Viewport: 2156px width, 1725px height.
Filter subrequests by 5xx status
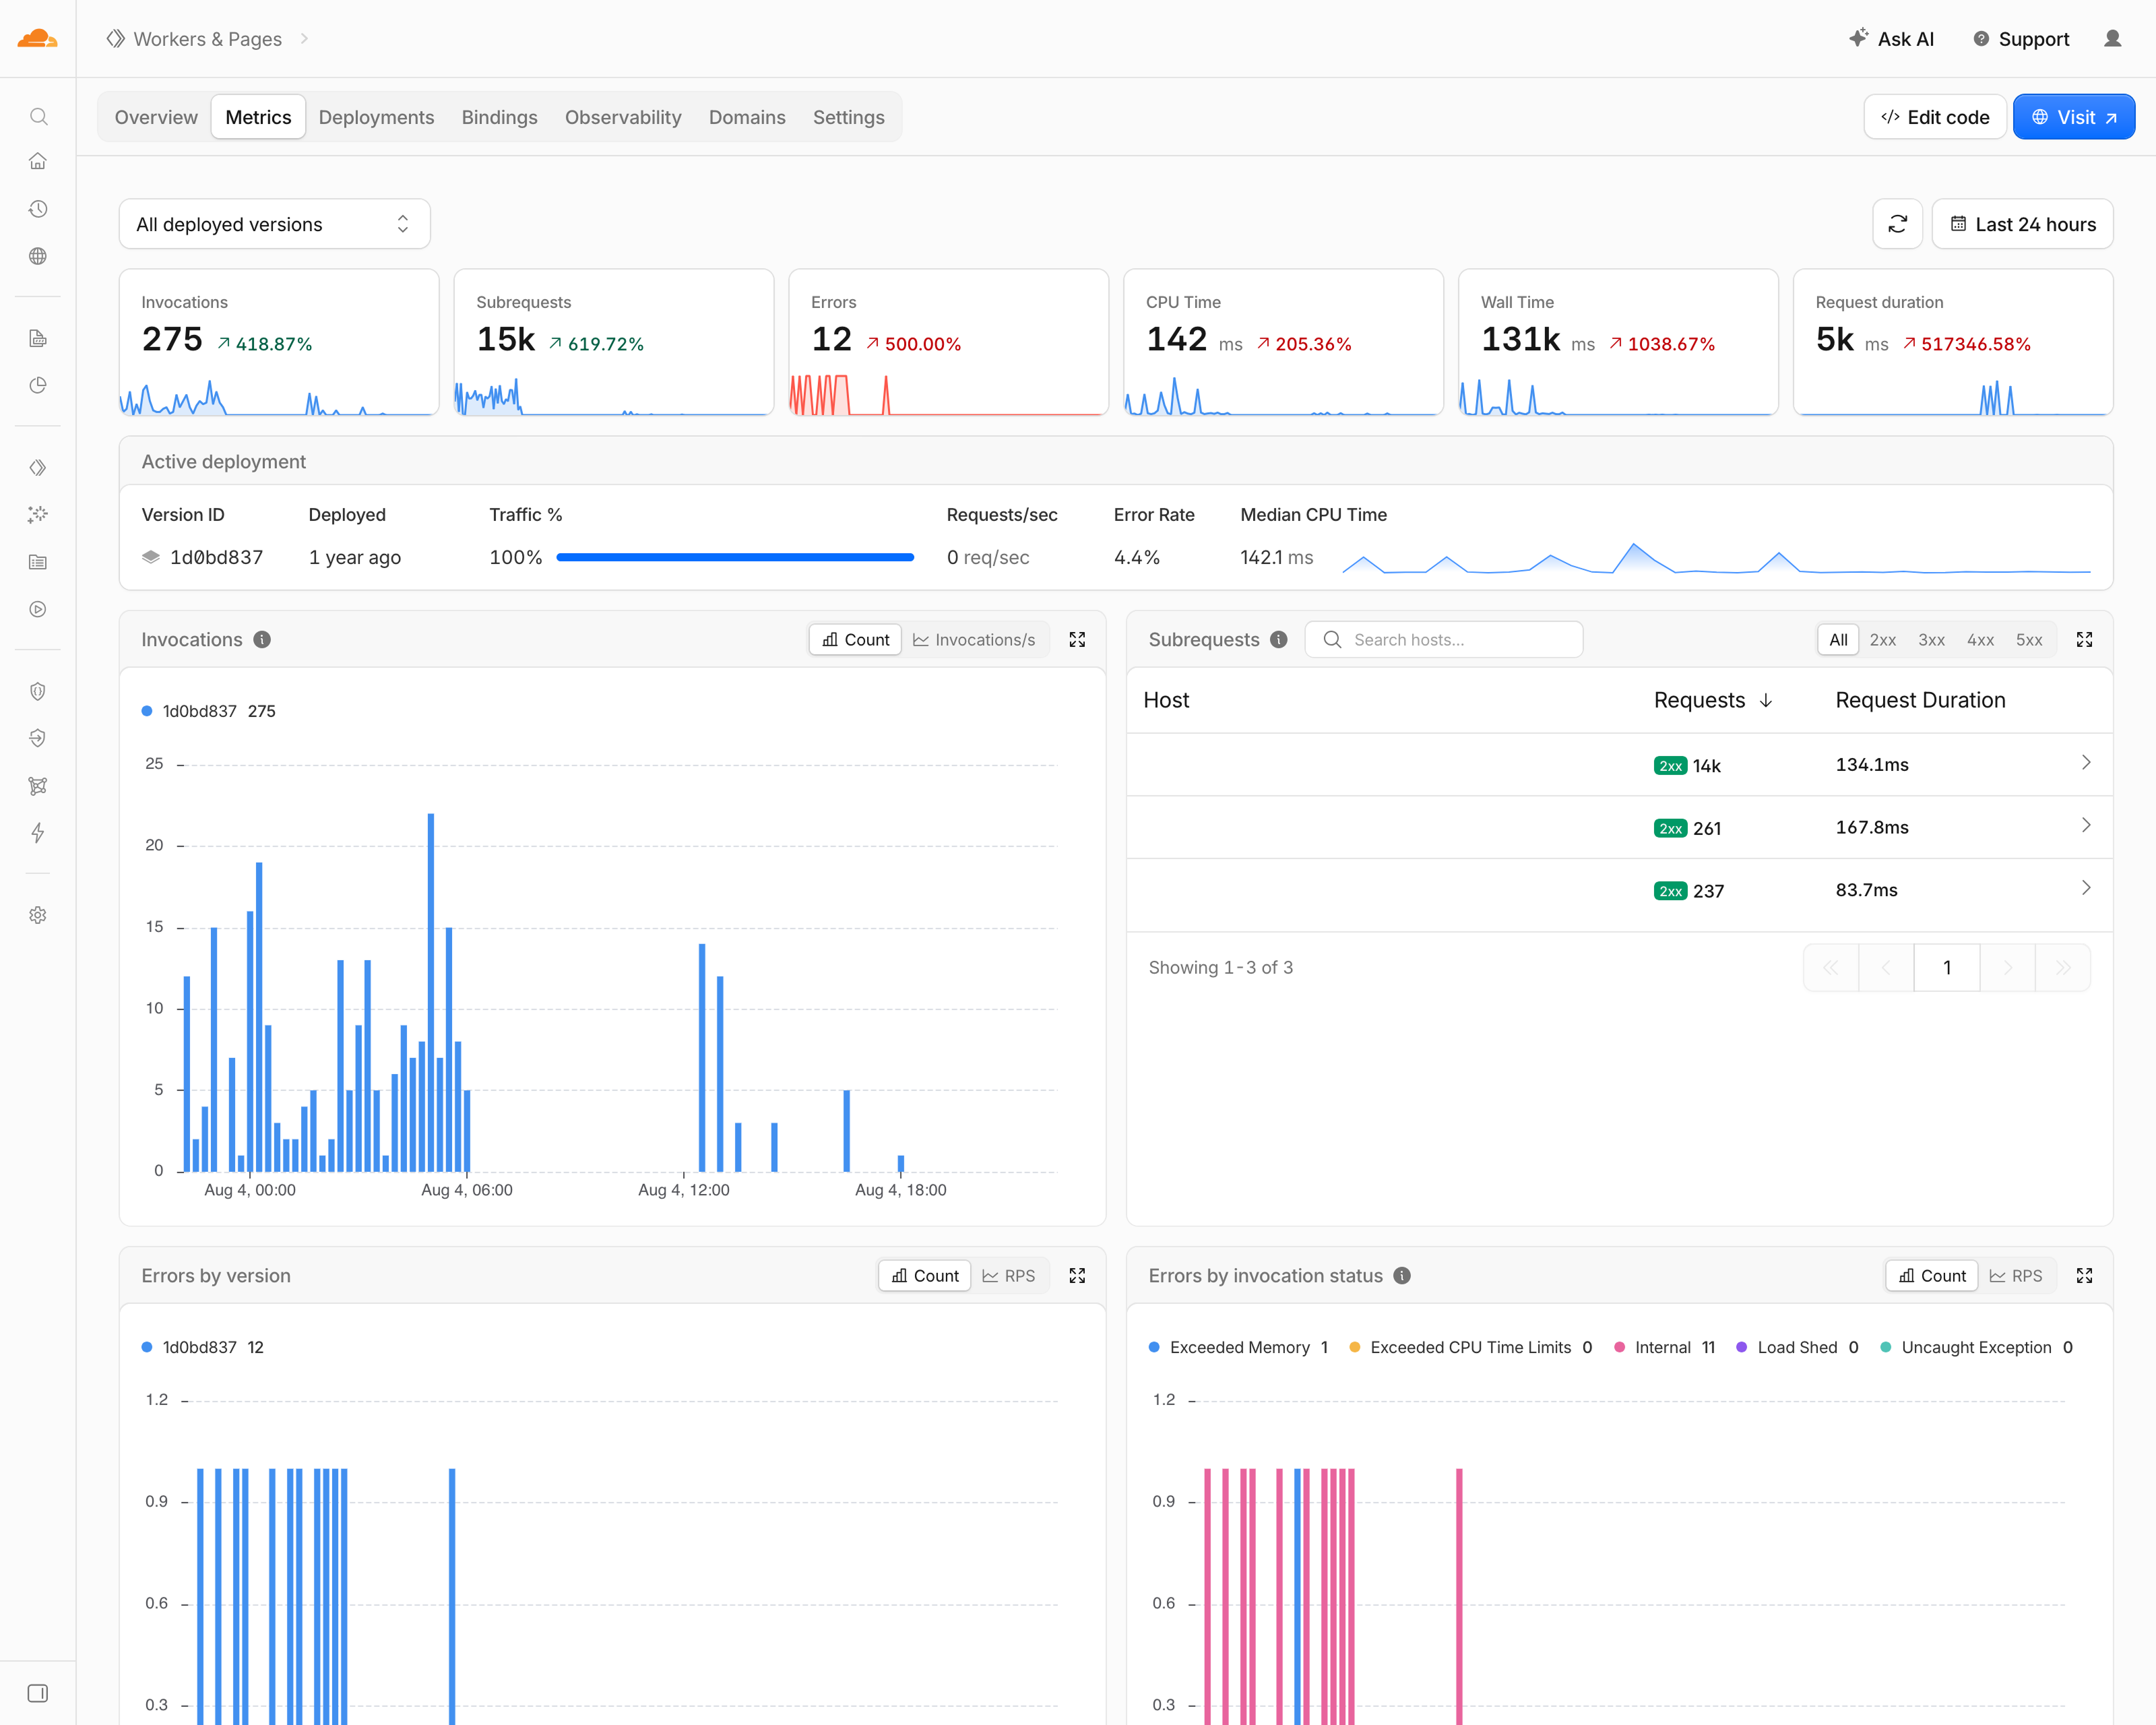point(2029,640)
